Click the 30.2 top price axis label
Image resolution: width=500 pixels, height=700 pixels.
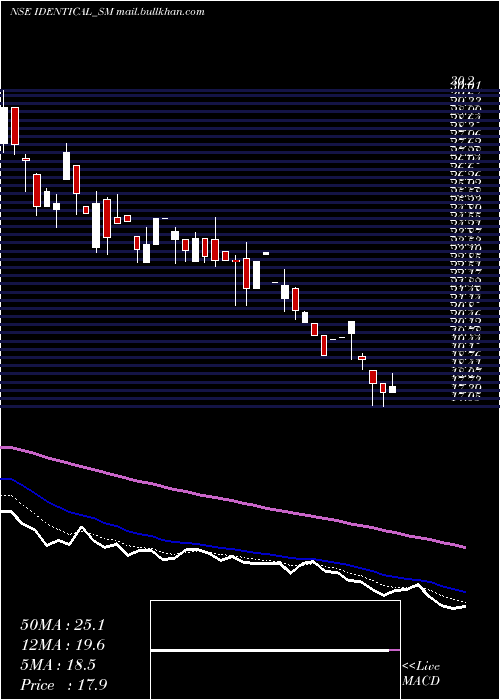click(462, 80)
